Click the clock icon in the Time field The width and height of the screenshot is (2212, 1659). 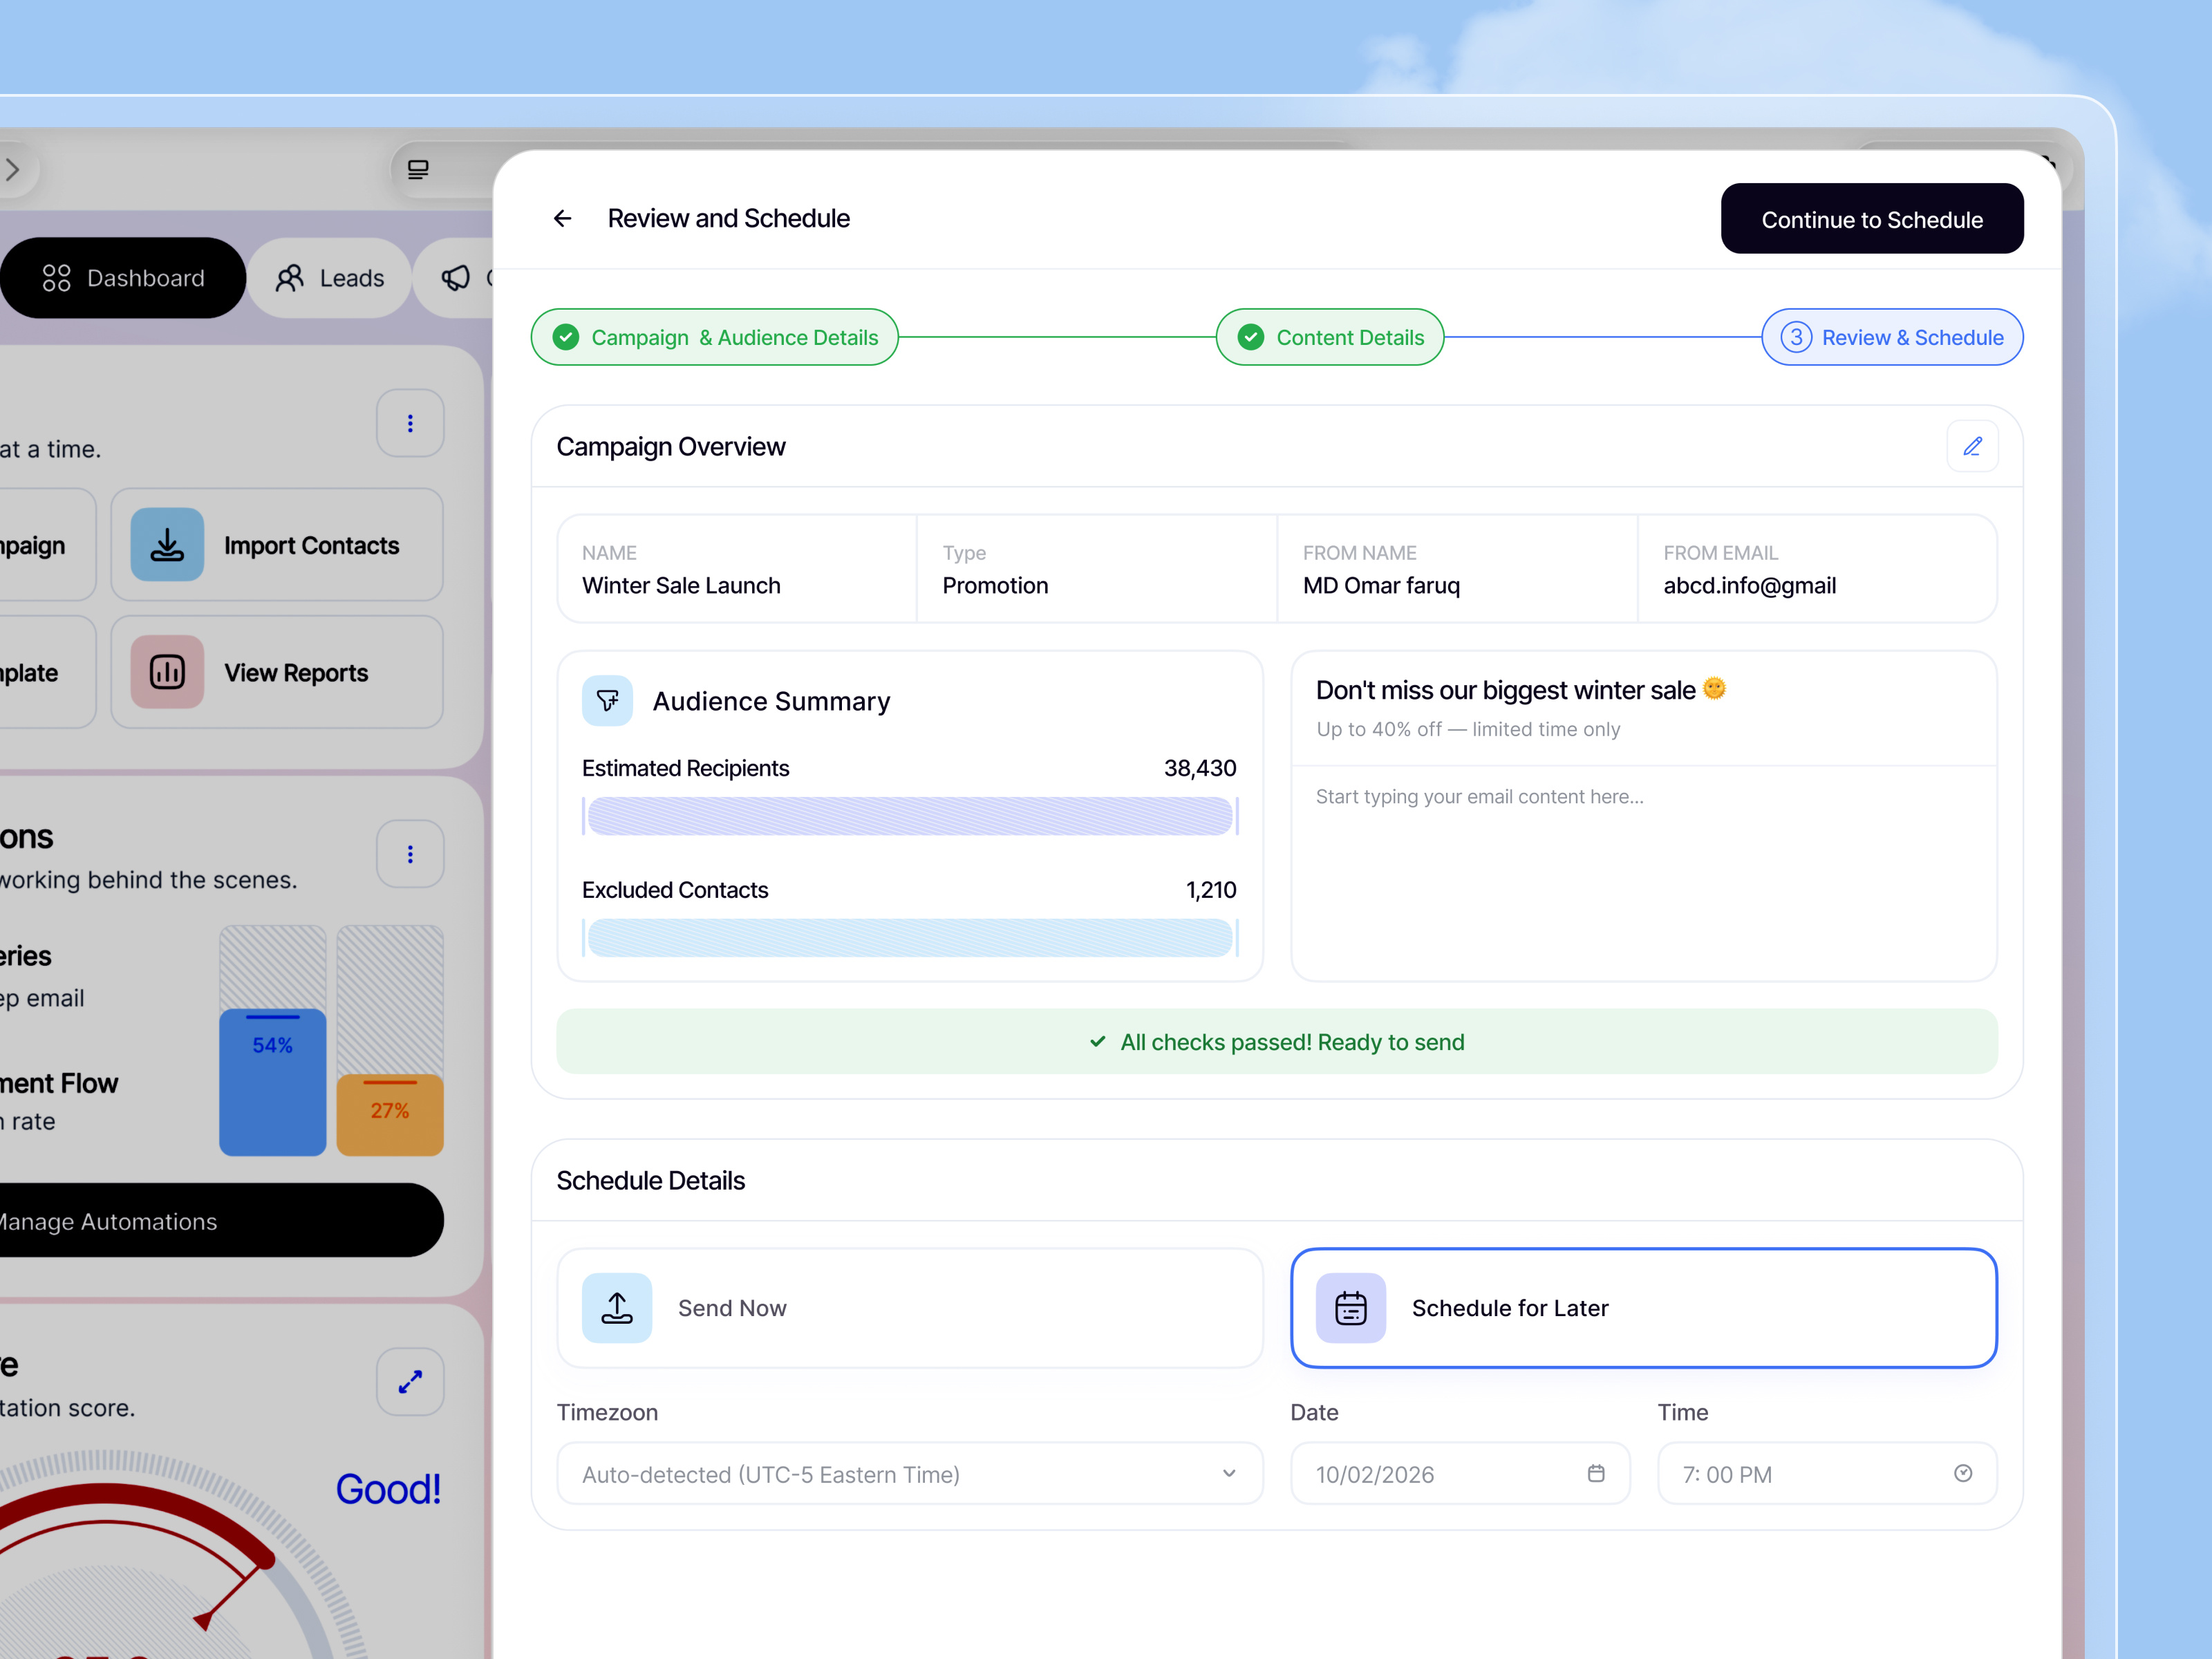tap(1963, 1473)
